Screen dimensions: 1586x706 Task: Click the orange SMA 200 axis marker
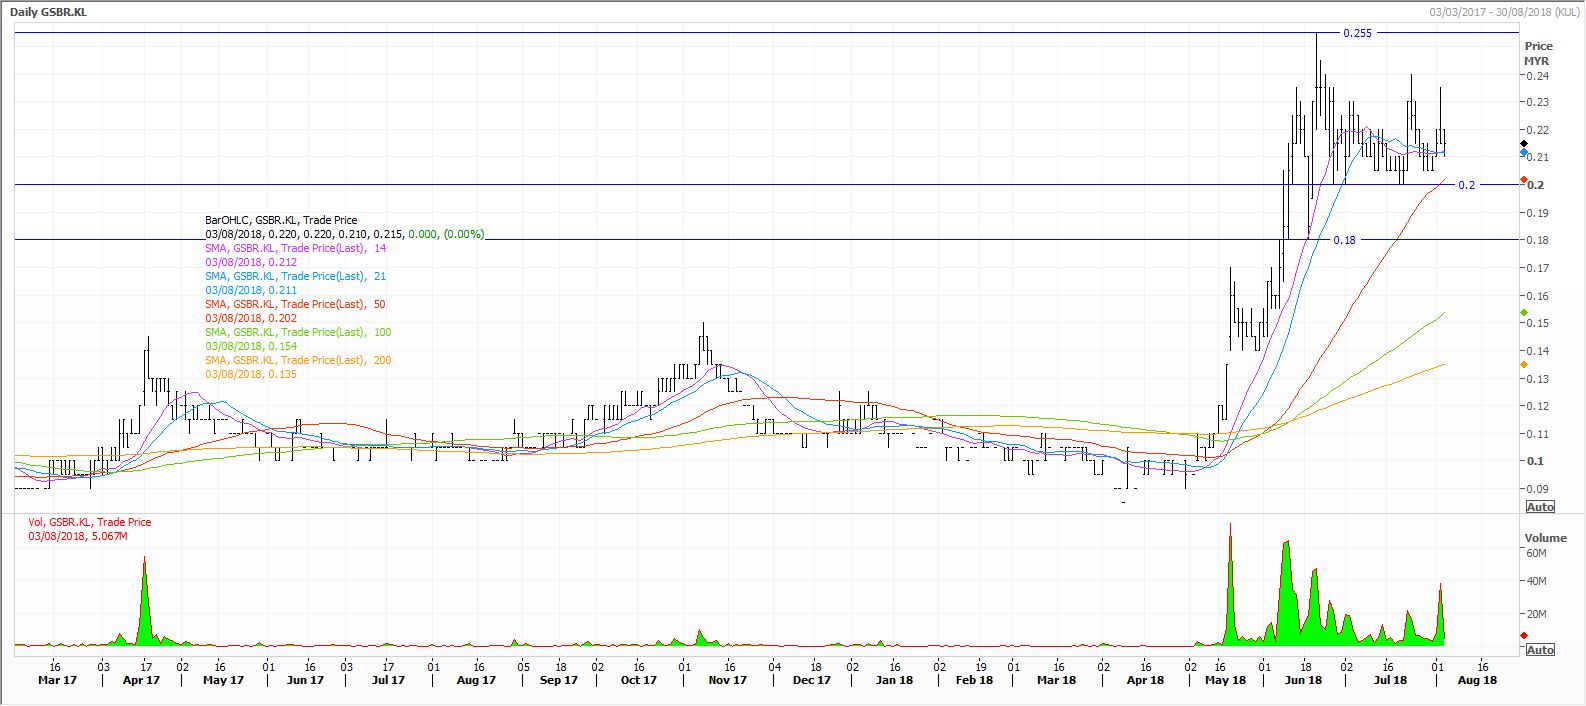coord(1523,365)
